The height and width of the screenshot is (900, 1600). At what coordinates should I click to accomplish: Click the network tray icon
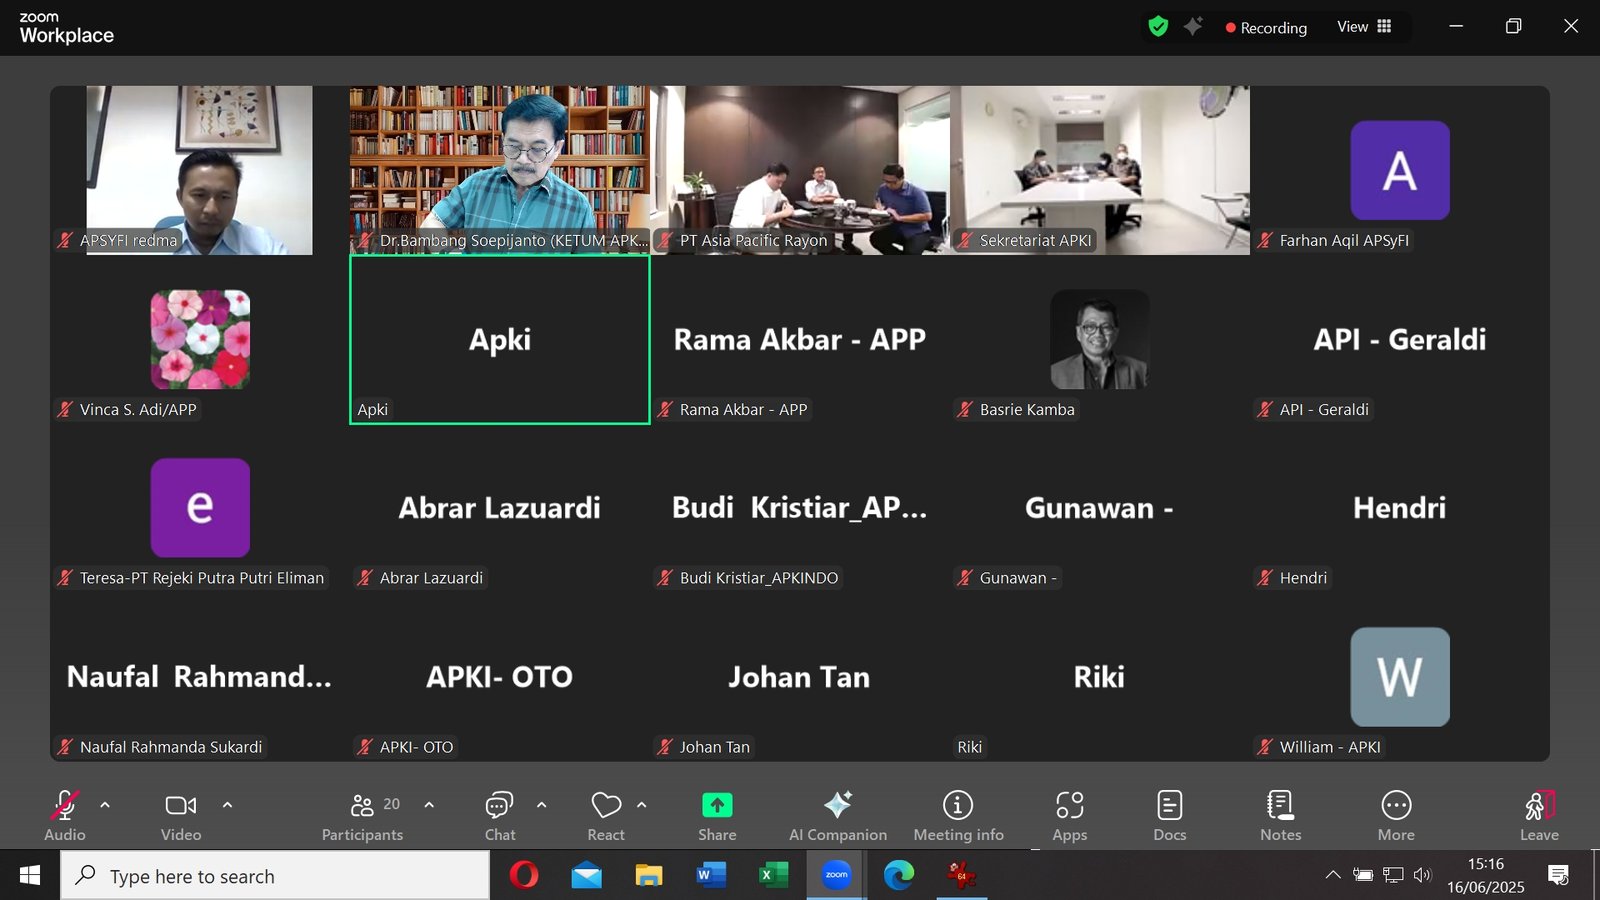1393,875
